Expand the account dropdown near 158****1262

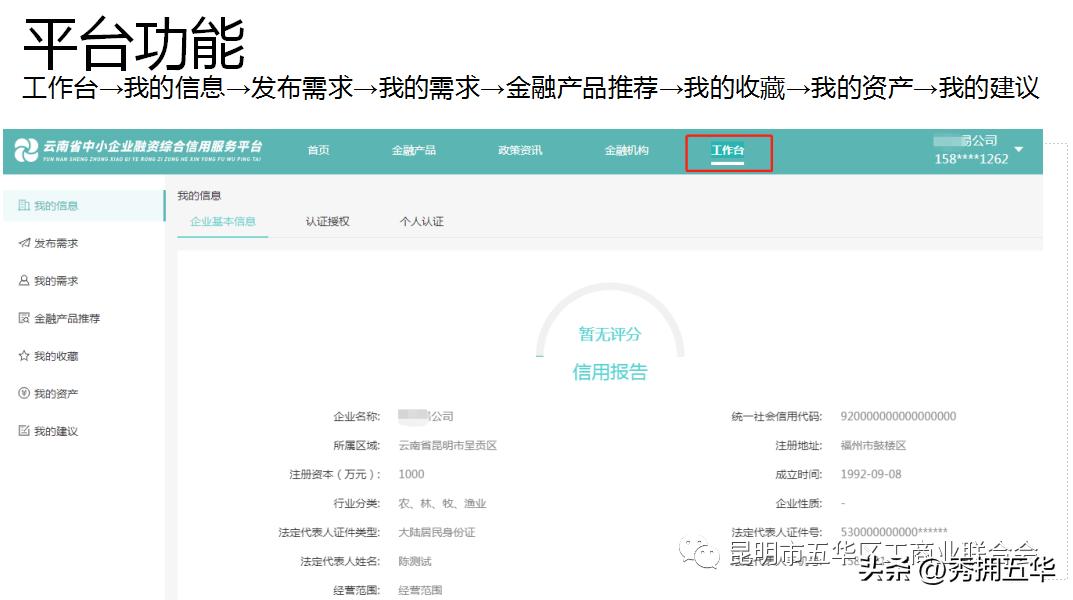tap(1019, 148)
